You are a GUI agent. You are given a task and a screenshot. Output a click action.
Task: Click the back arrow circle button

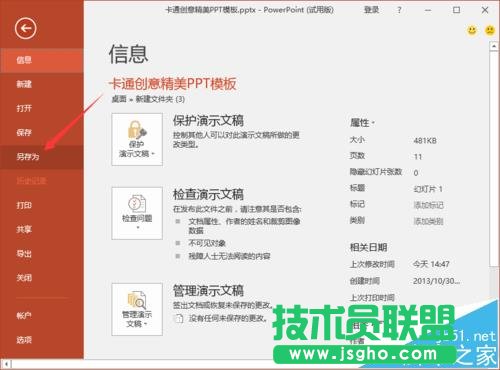(x=25, y=29)
